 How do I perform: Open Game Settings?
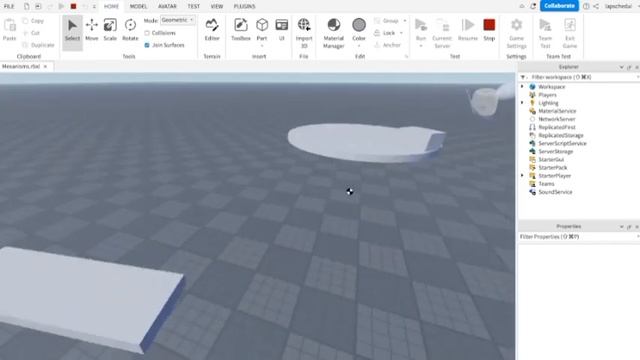coord(516,33)
